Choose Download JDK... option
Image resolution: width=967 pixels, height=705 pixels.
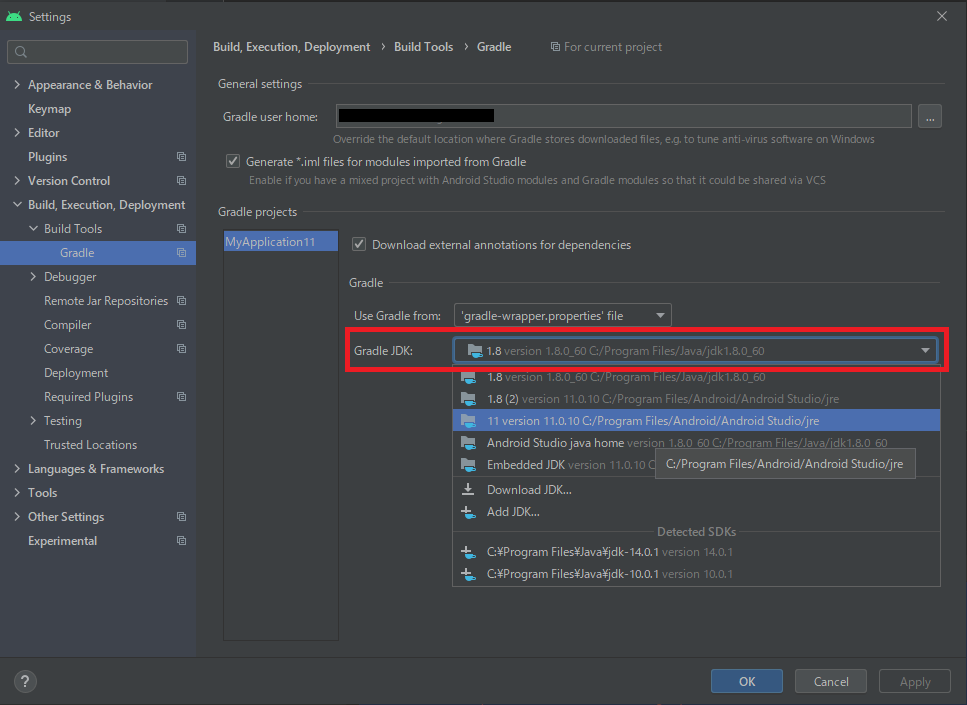696,490
